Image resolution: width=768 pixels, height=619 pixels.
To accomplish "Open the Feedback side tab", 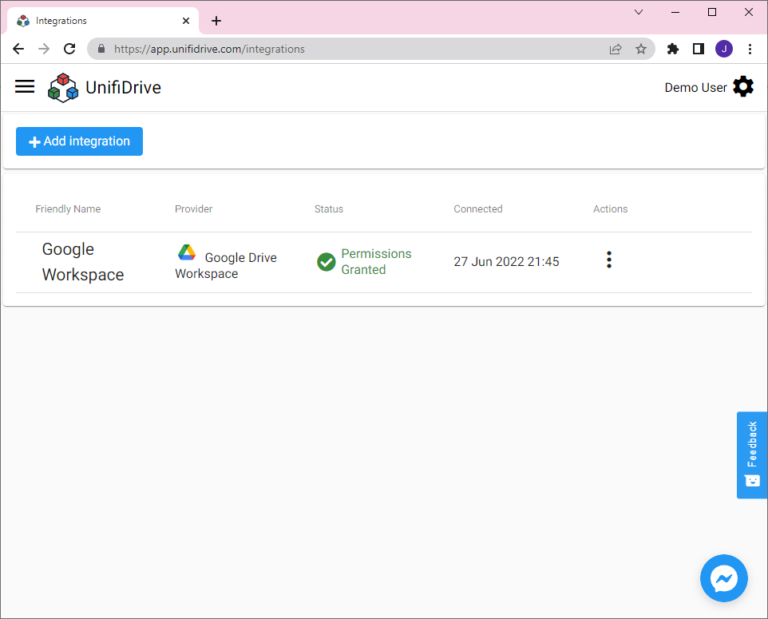I will (x=752, y=455).
